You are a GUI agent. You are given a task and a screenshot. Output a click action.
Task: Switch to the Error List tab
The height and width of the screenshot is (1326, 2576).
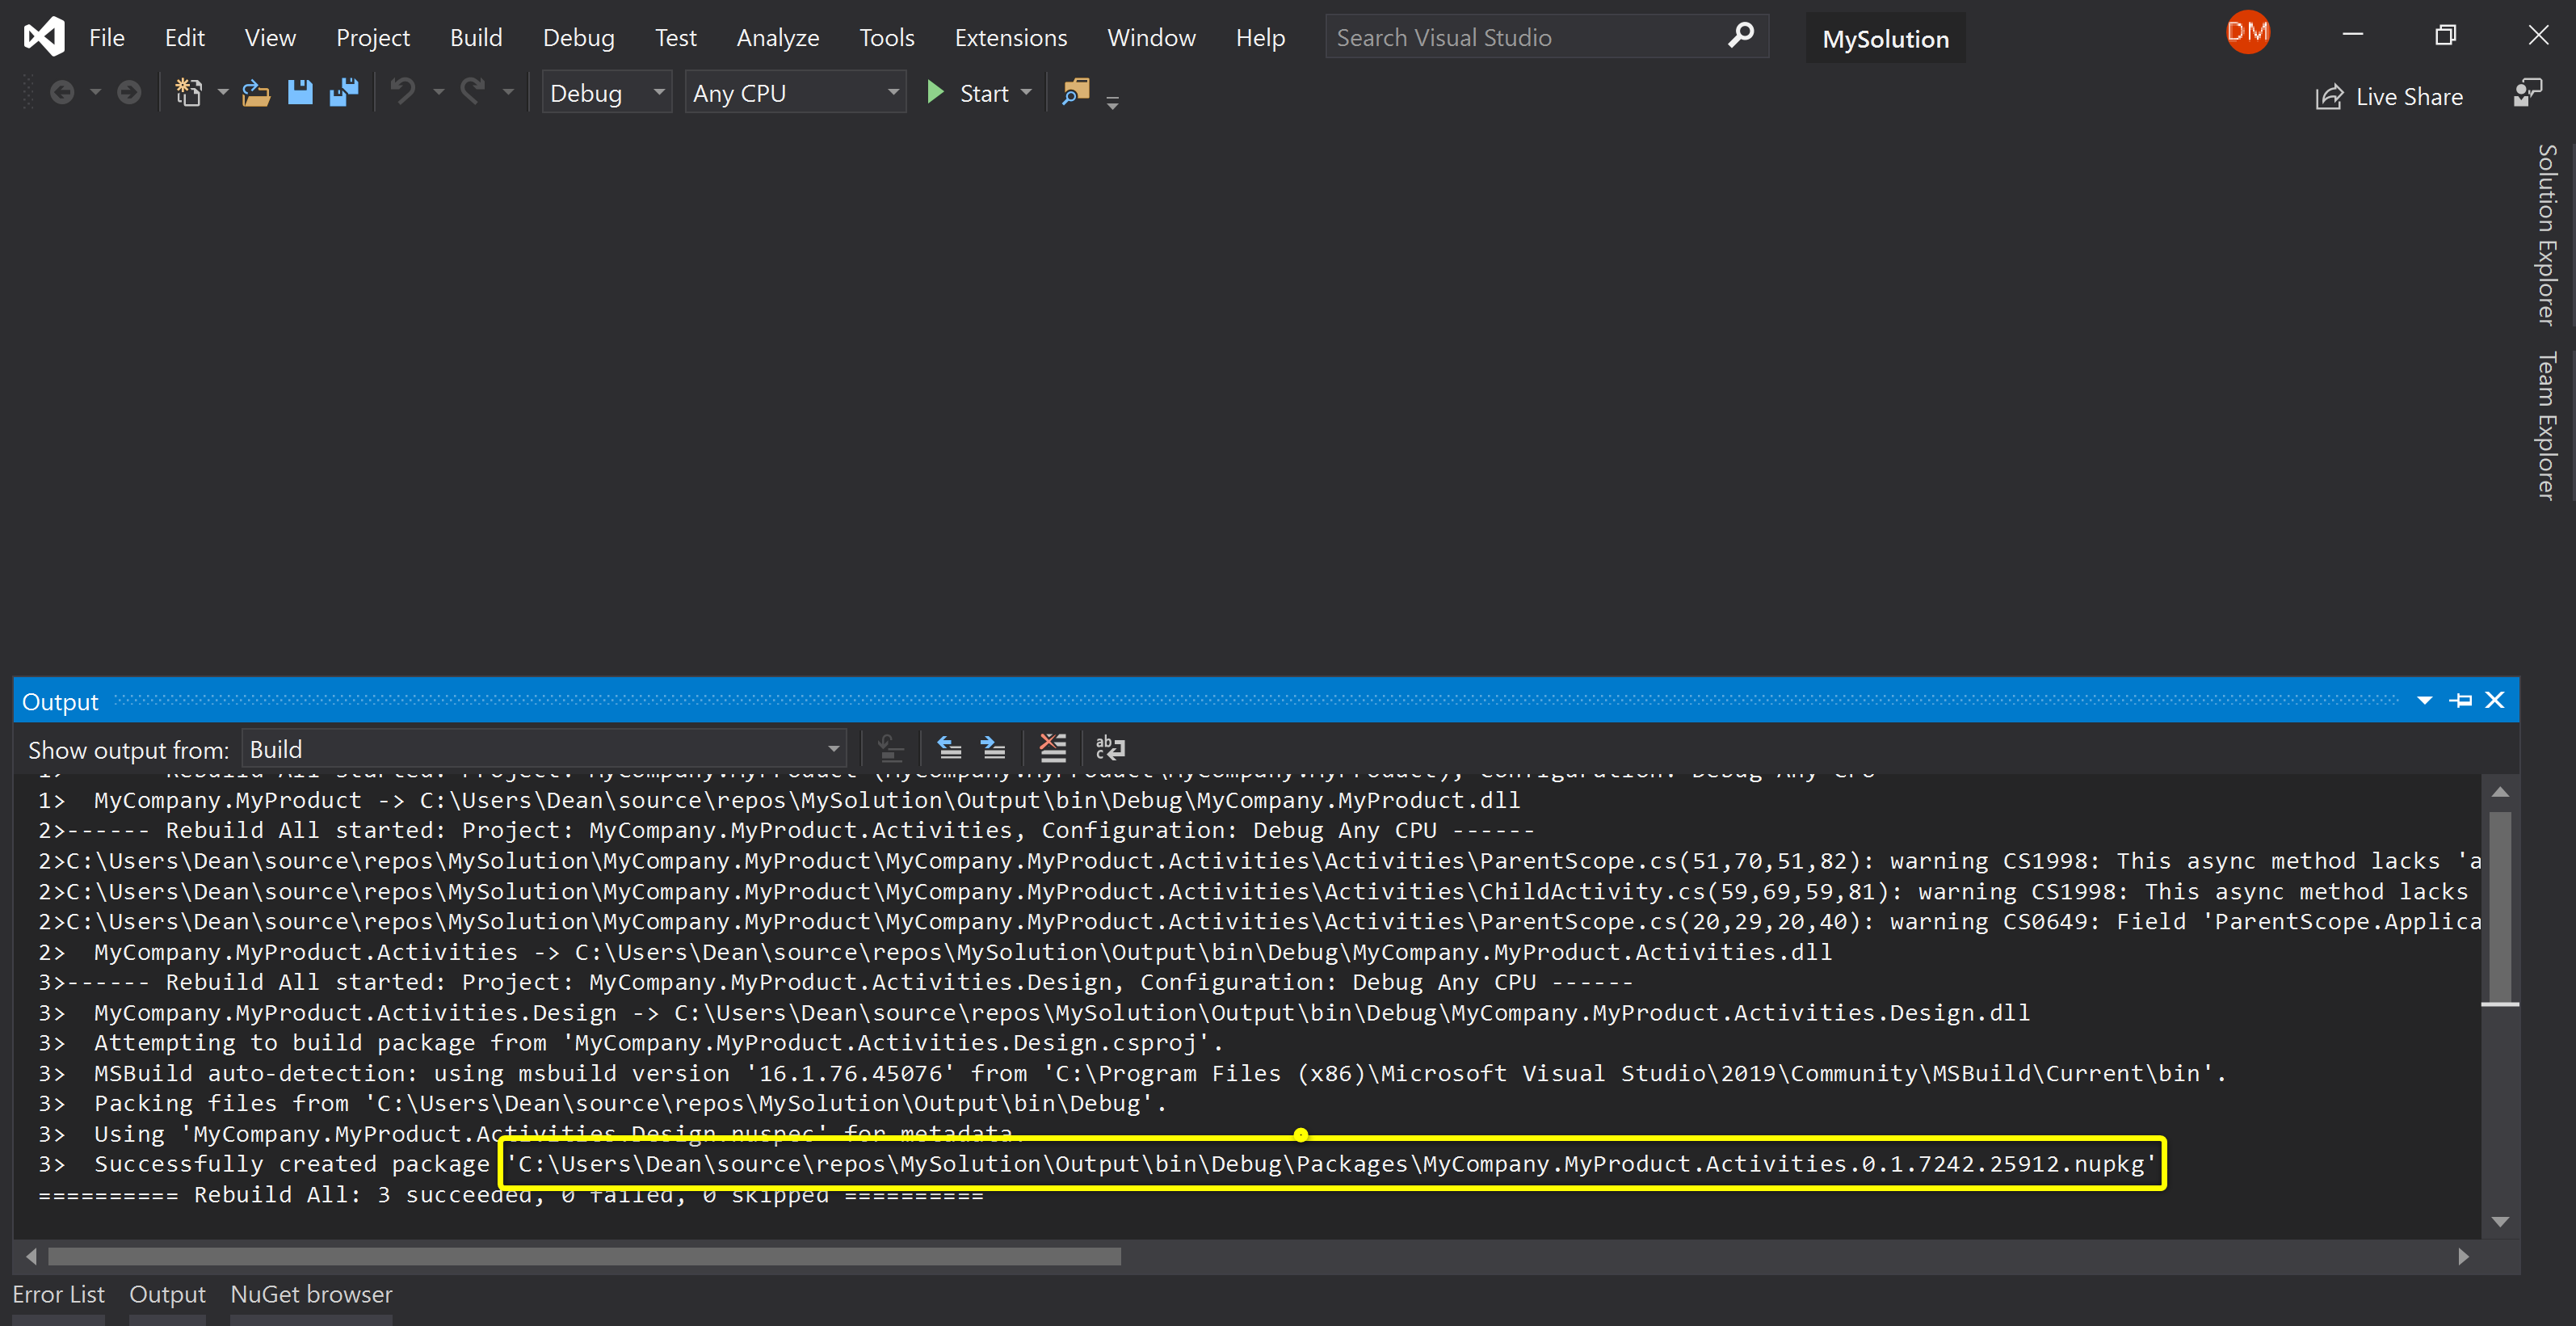click(58, 1294)
